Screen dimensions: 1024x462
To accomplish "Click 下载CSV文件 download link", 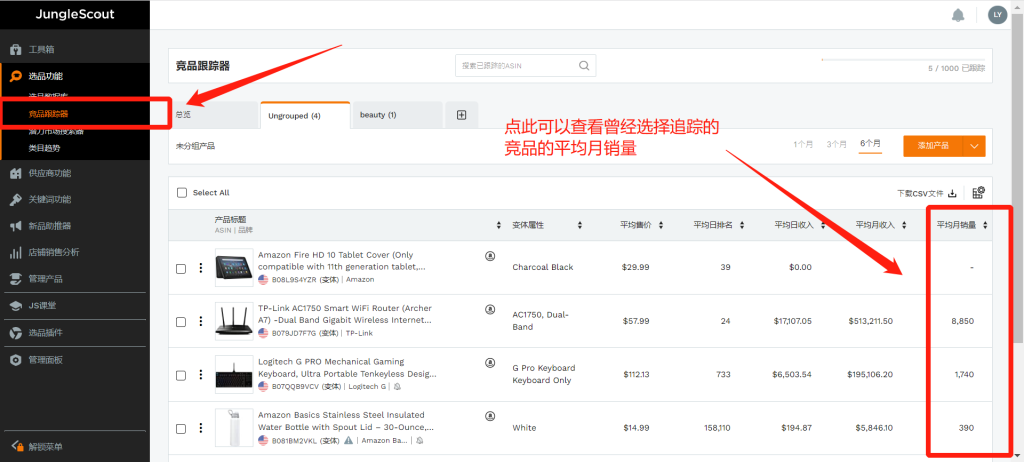I will 926,193.
